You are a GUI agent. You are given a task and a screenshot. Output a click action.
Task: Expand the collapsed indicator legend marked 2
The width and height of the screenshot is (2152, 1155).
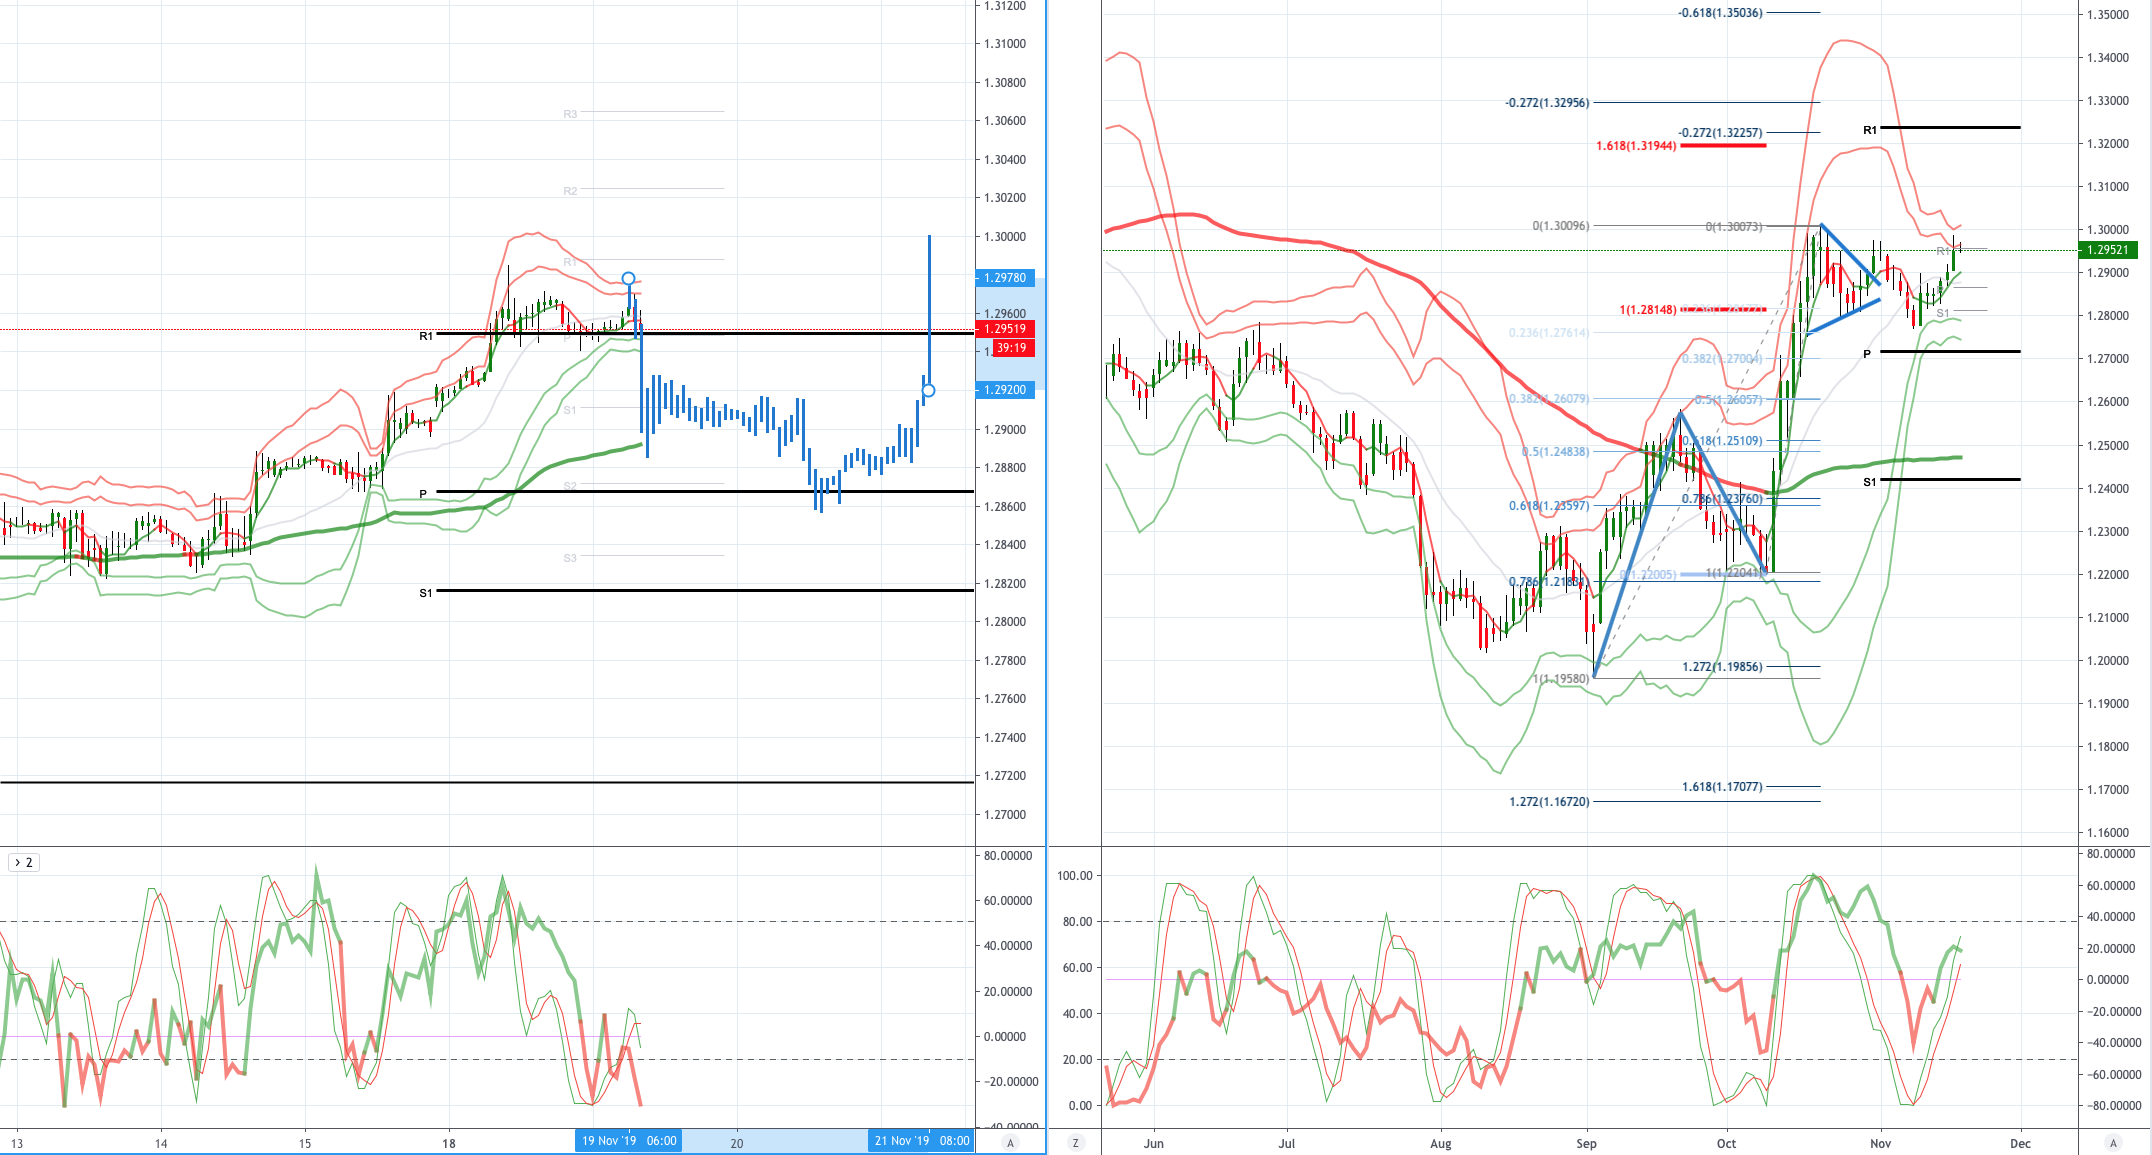24,862
